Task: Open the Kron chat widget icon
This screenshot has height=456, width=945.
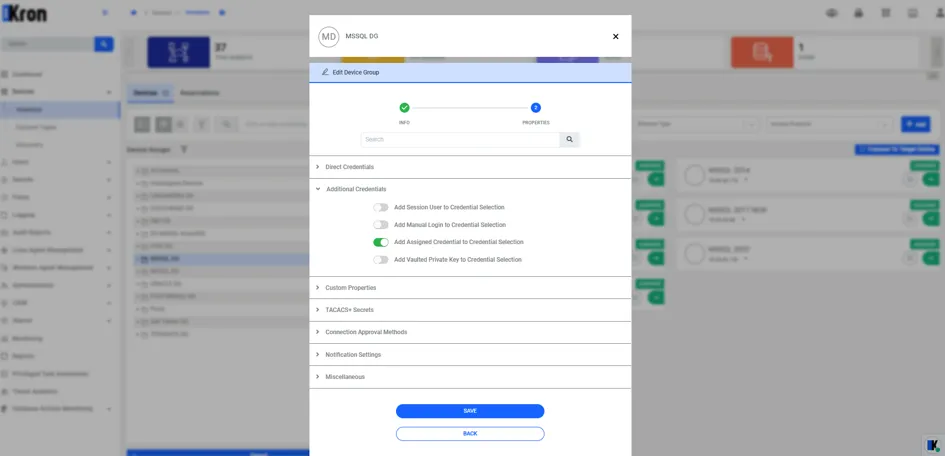Action: (933, 445)
